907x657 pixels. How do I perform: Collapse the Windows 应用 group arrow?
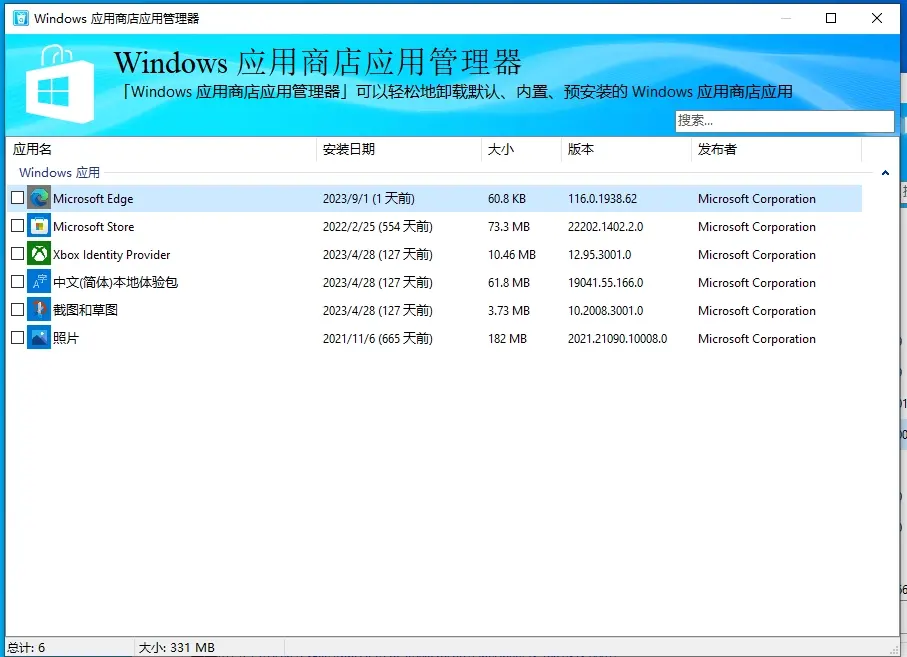pyautogui.click(x=885, y=172)
